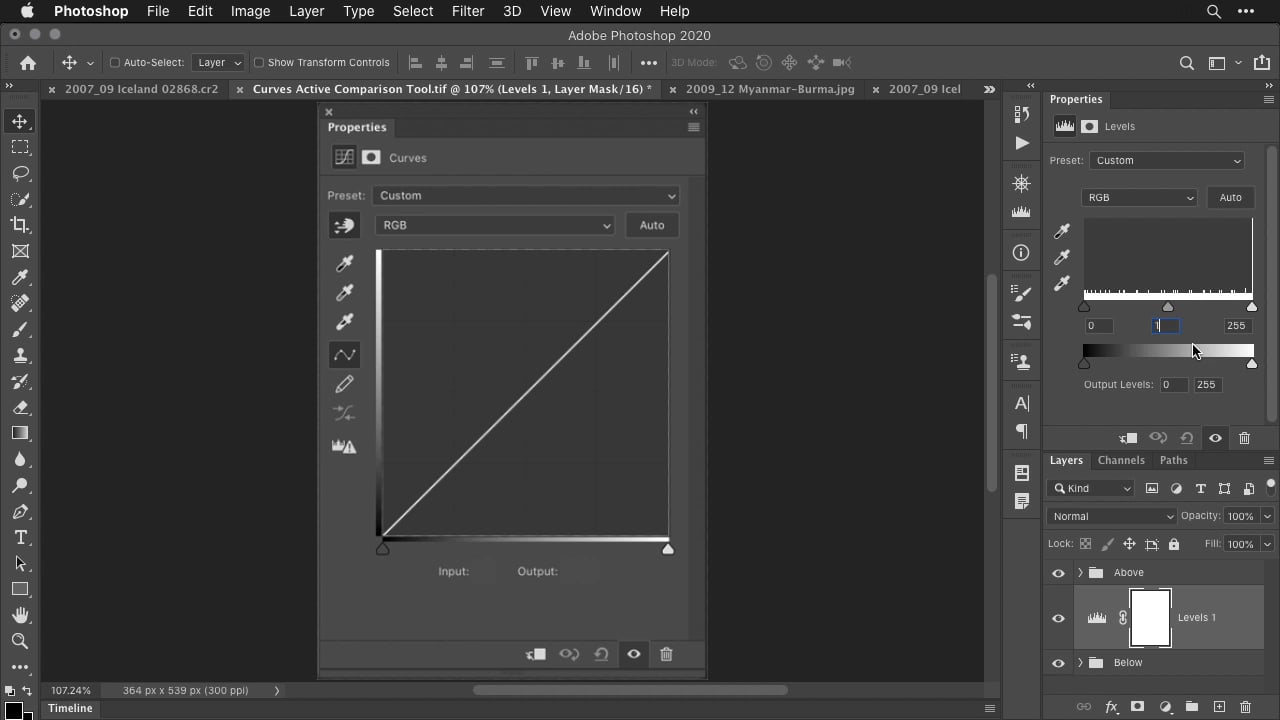Click the Auto button in Levels

click(x=1230, y=197)
